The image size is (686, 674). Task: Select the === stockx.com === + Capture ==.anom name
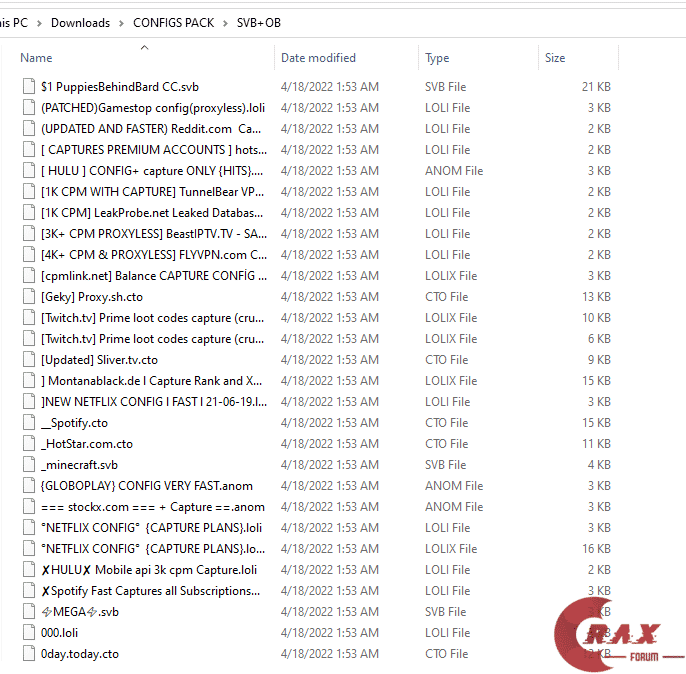(x=153, y=506)
